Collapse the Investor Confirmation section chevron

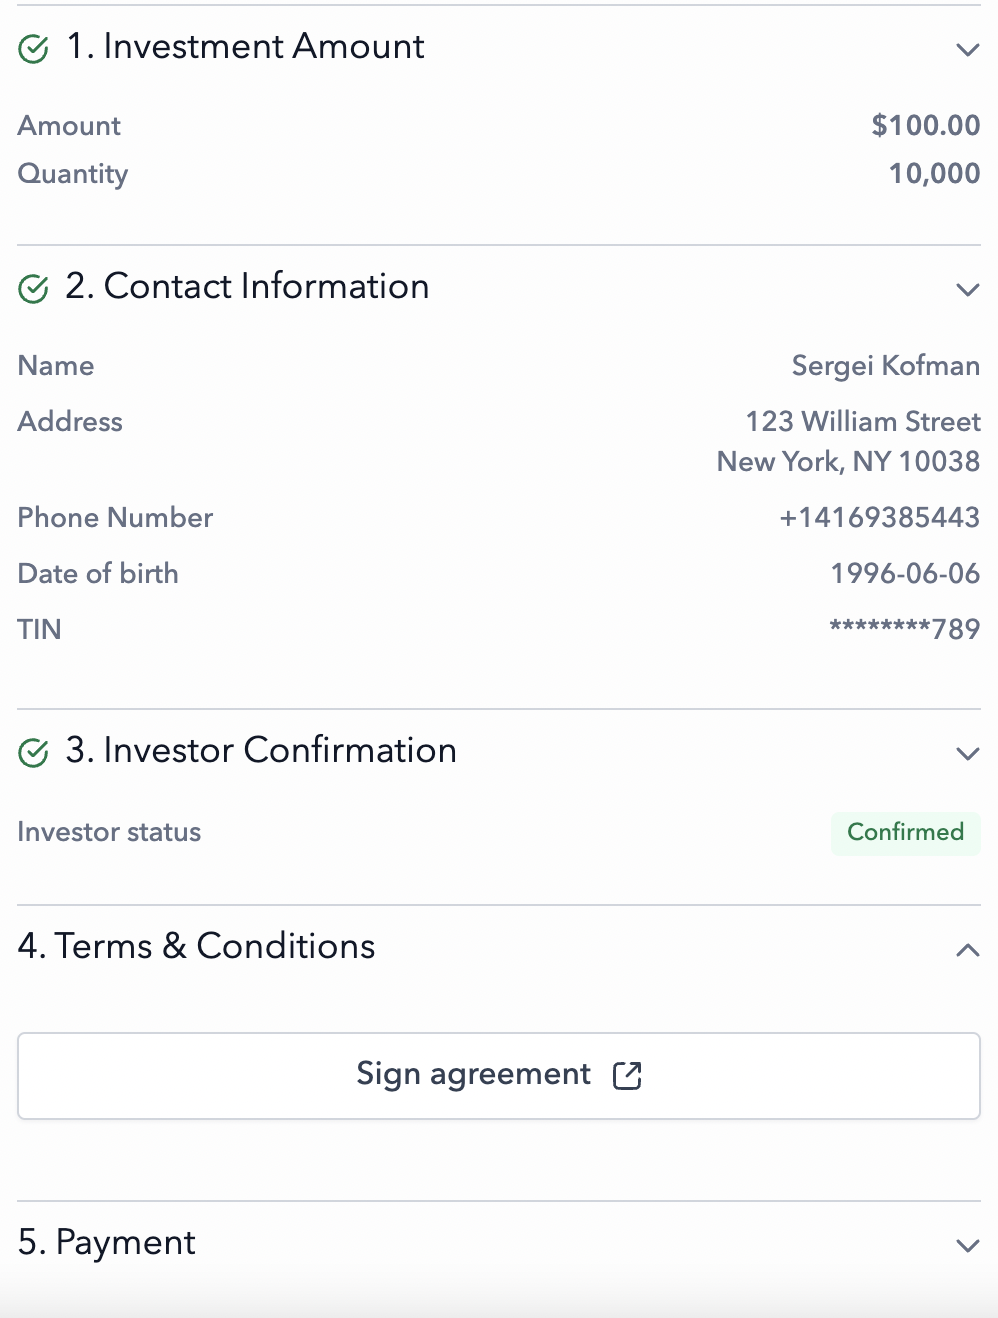coord(967,753)
